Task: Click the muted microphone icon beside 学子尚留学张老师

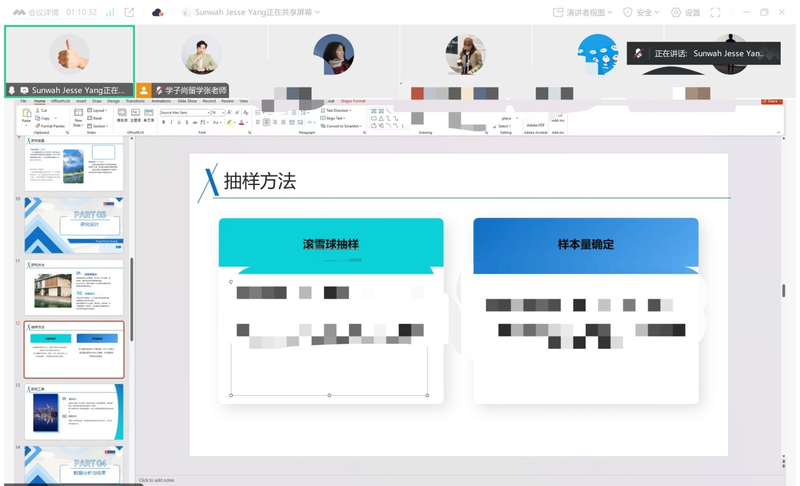Action: pyautogui.click(x=159, y=90)
